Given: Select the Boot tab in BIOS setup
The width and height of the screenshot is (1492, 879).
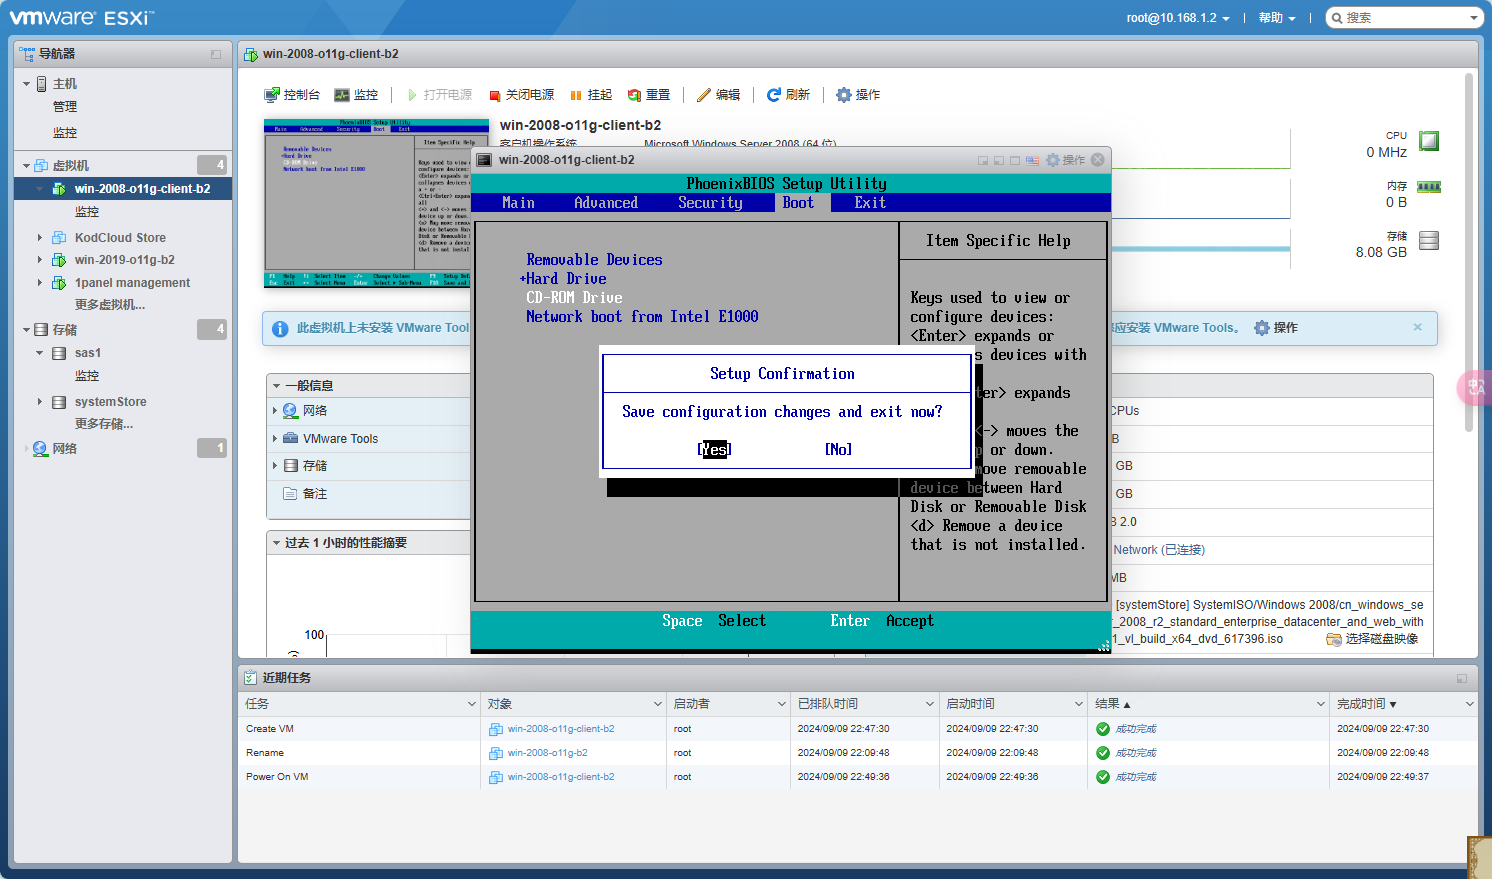Looking at the screenshot, I should [798, 203].
